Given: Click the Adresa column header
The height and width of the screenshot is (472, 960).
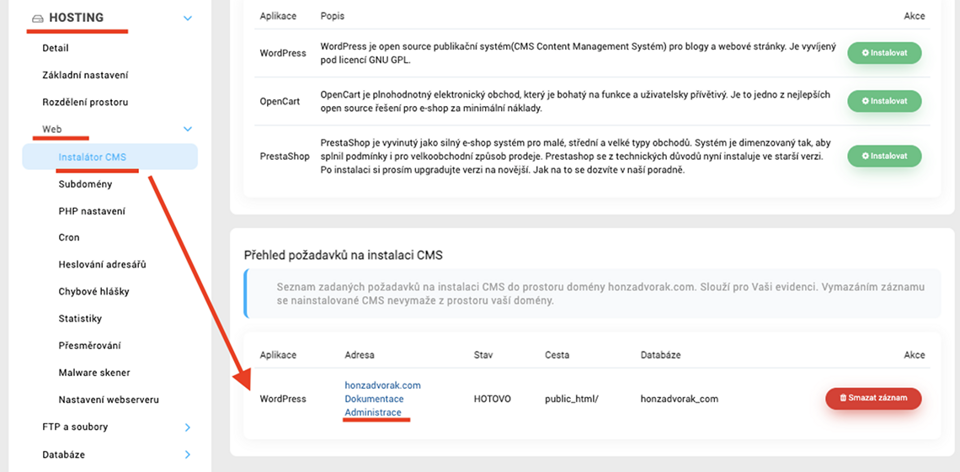Looking at the screenshot, I should tap(359, 355).
